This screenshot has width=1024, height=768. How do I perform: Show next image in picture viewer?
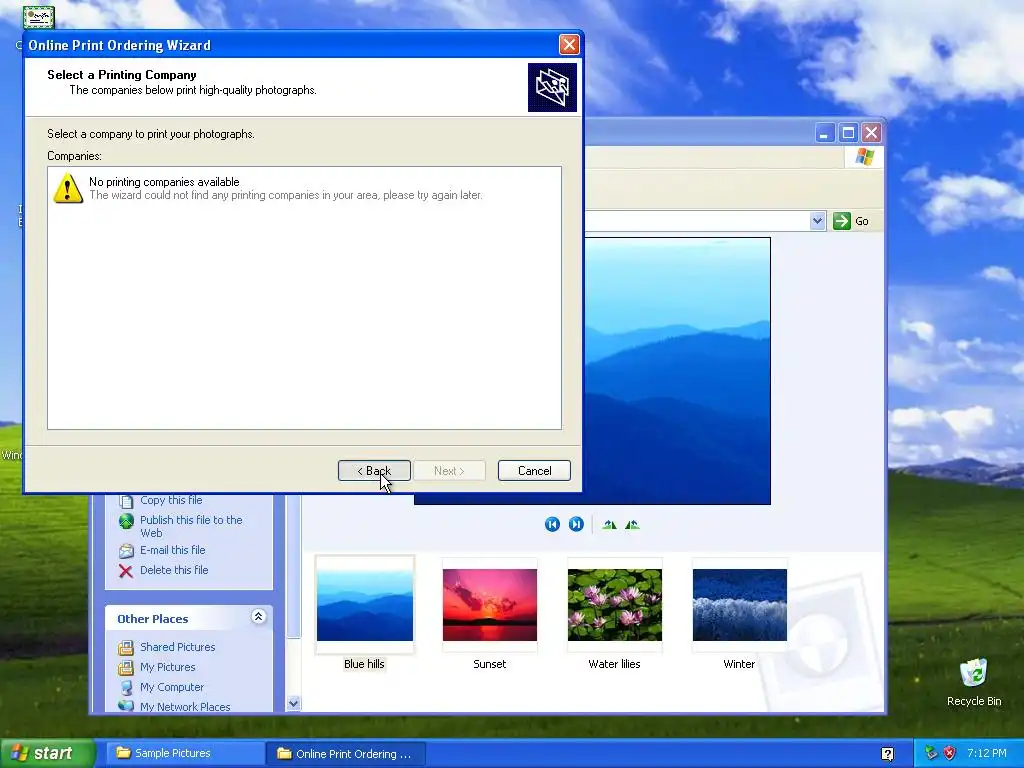(x=576, y=524)
